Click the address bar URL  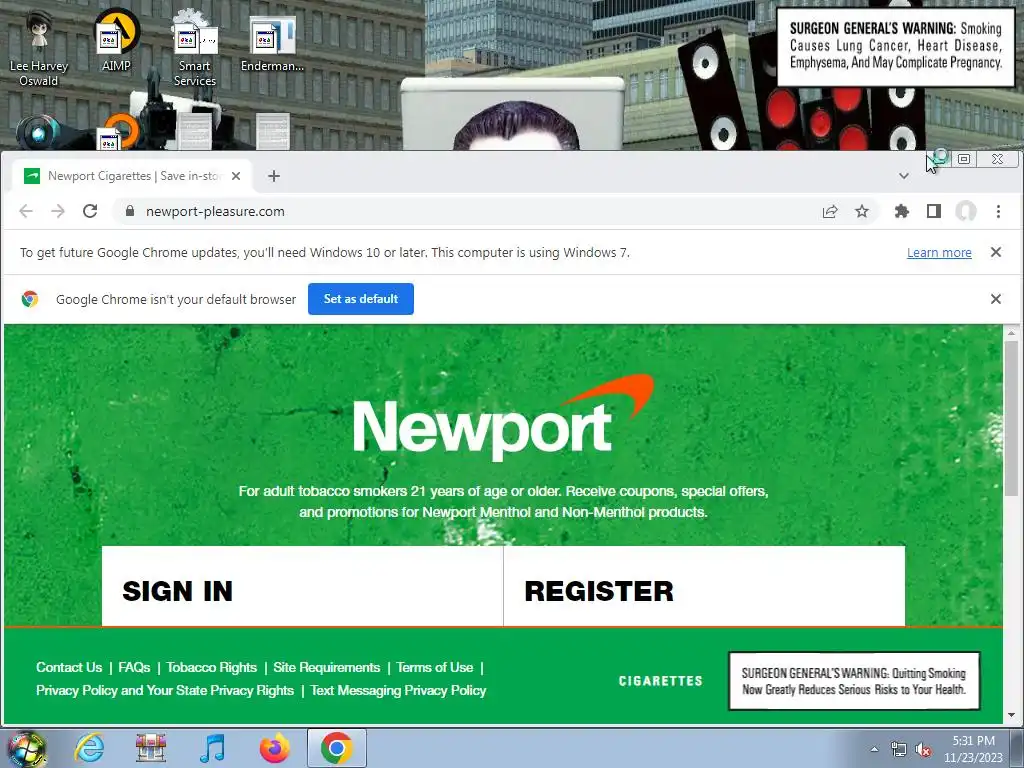point(215,211)
